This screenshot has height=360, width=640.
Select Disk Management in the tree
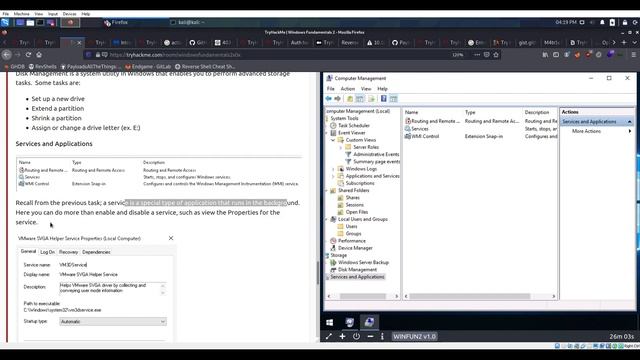point(357,269)
